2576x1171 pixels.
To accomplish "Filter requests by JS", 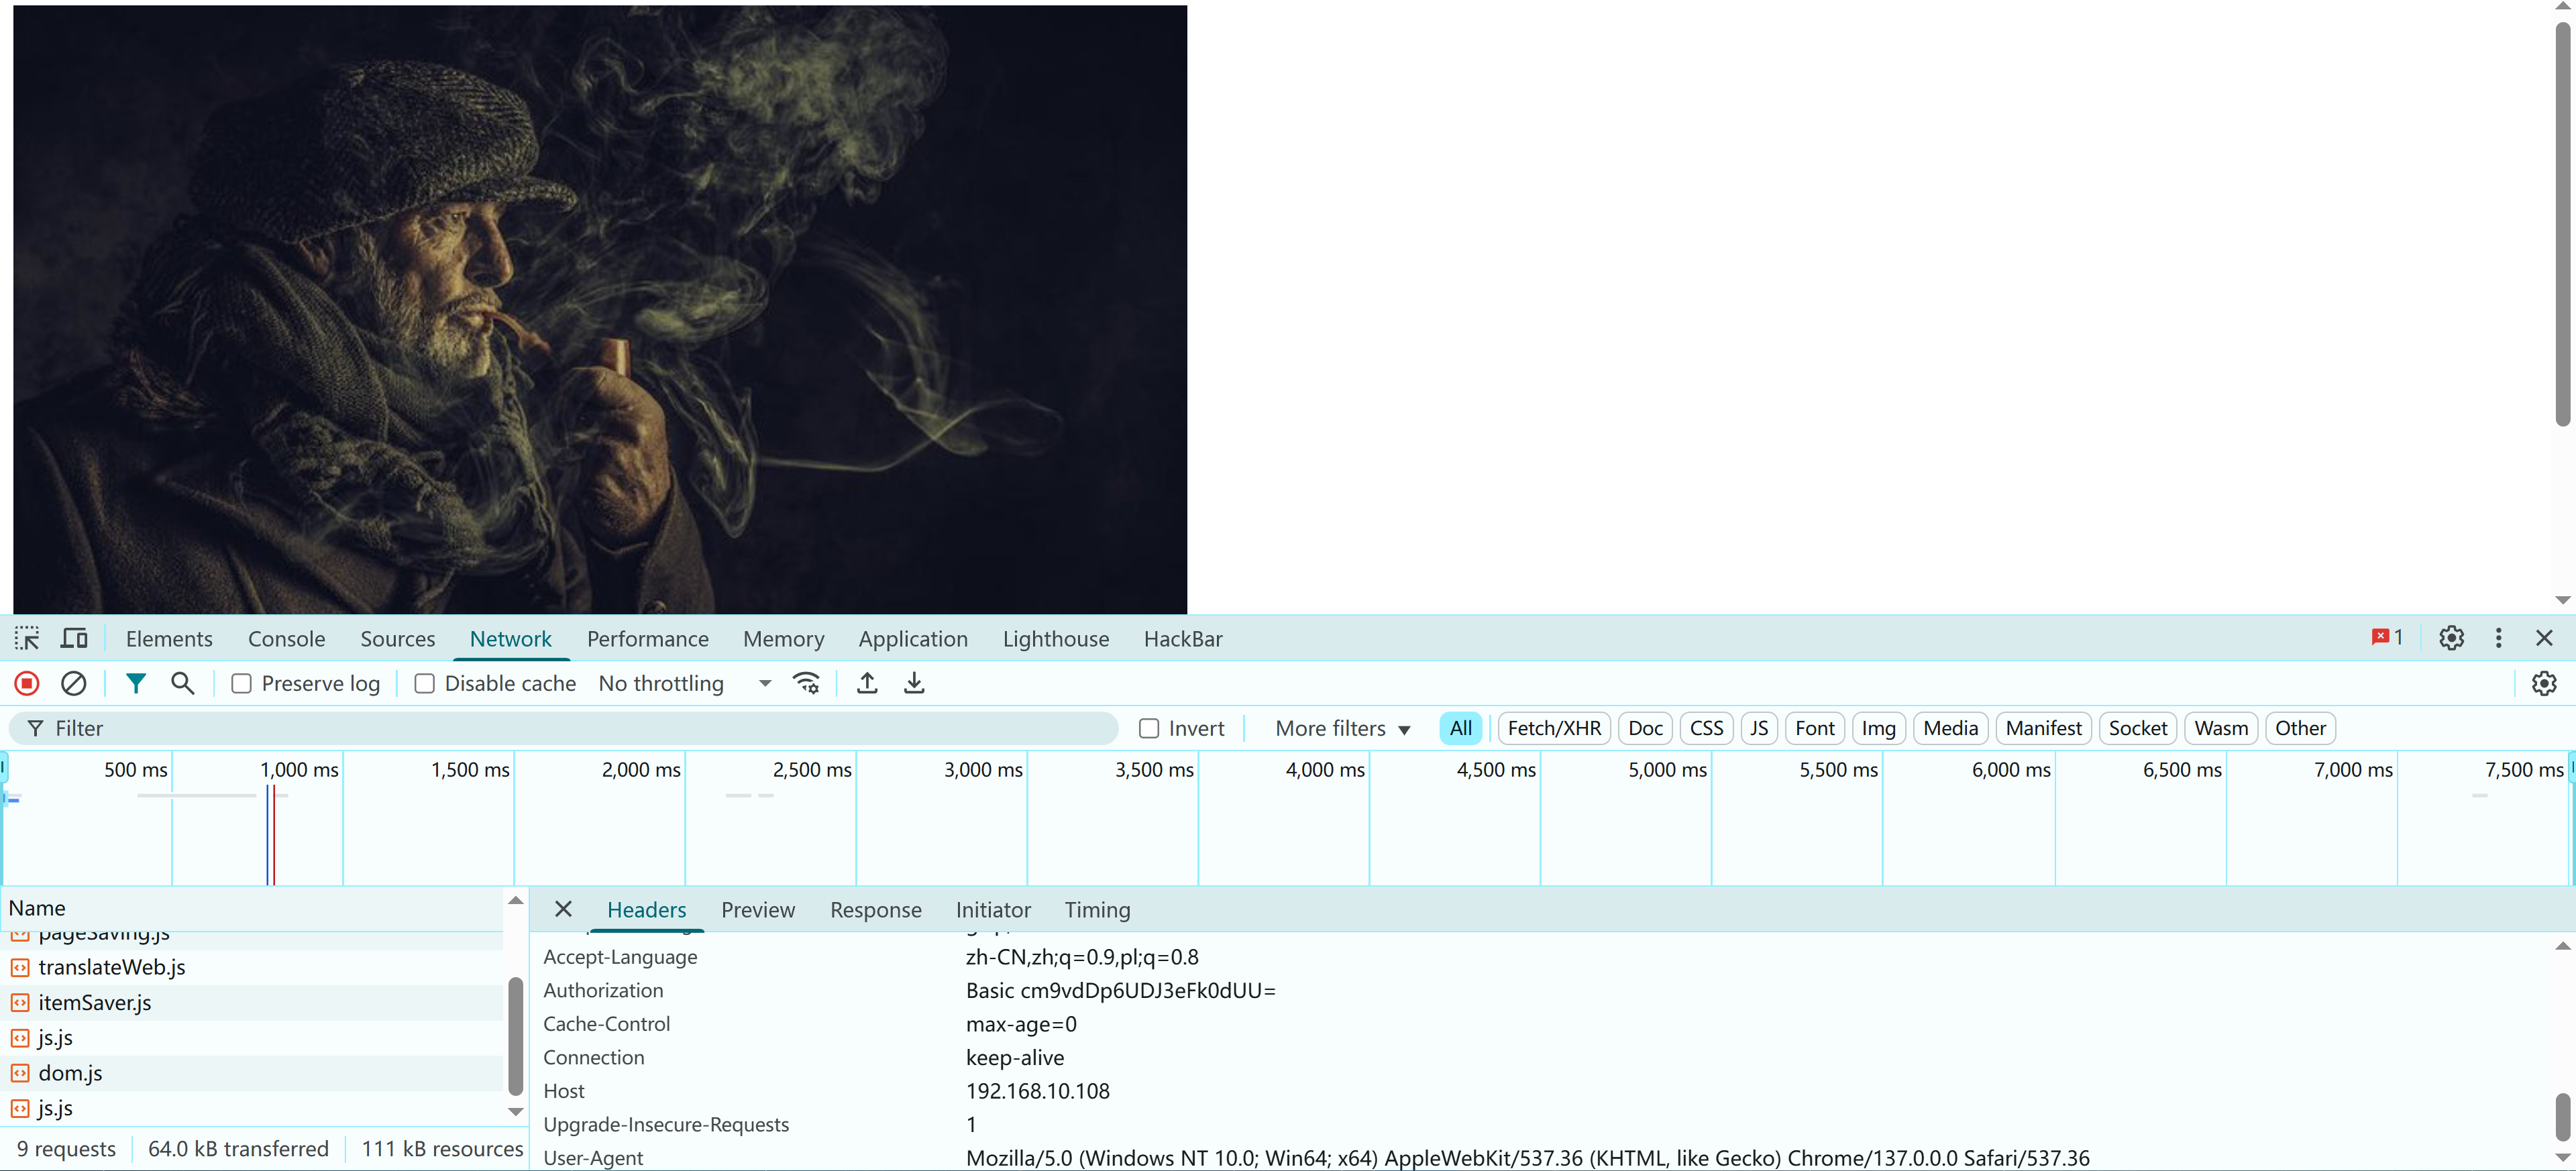I will click(1759, 728).
